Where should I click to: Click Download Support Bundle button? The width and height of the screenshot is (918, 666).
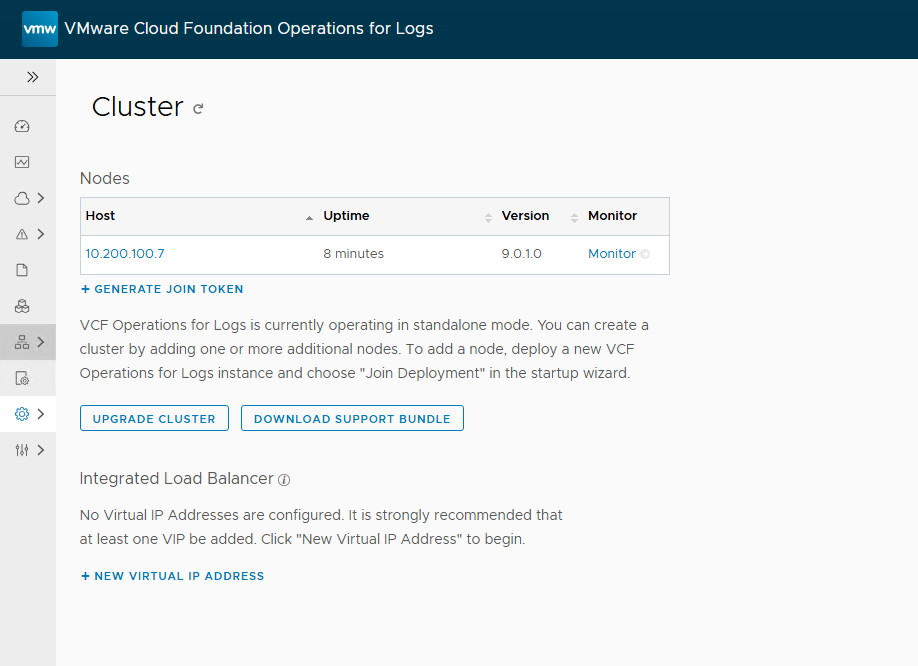pos(352,419)
